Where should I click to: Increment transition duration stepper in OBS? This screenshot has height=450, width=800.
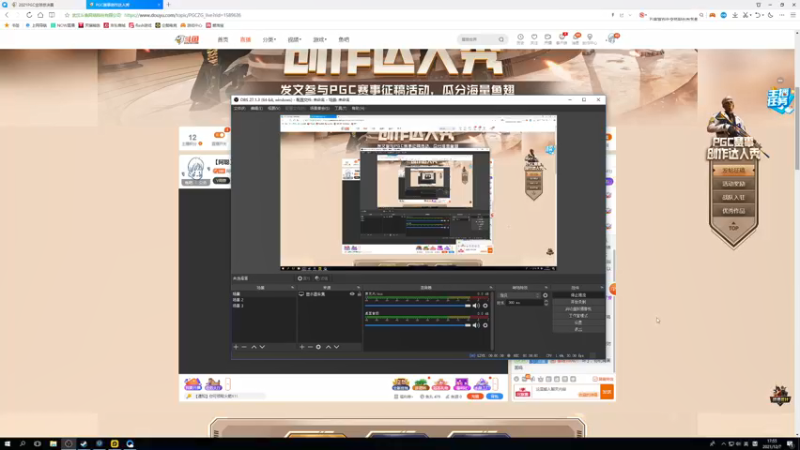546,301
